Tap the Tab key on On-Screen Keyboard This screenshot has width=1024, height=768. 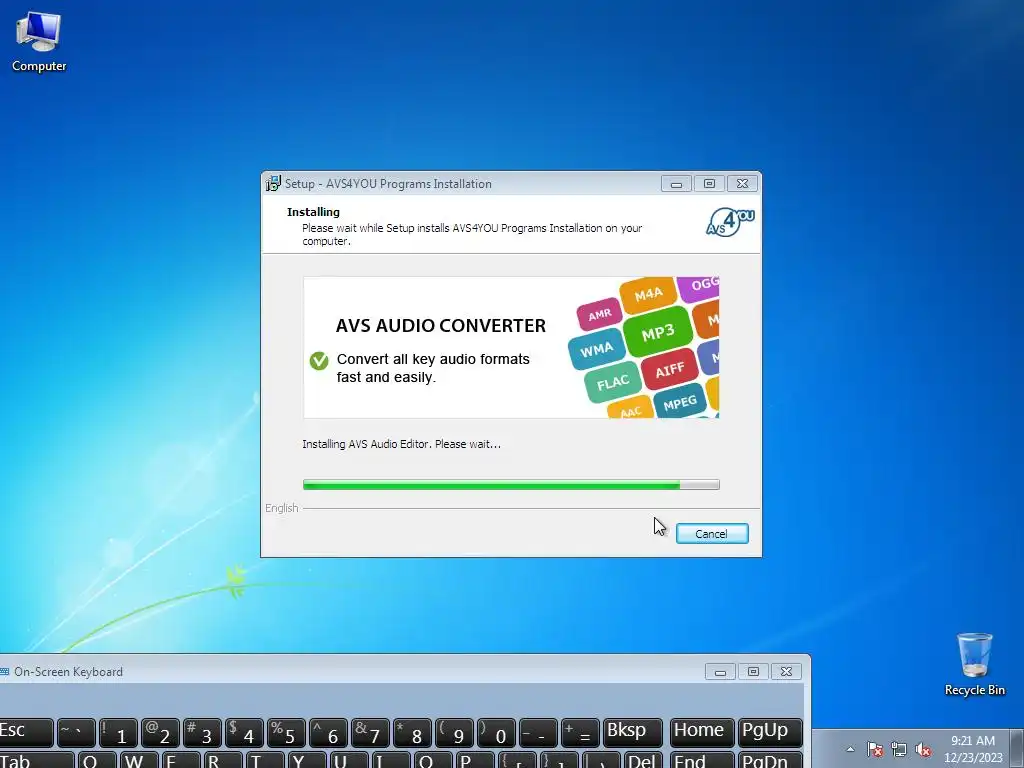click(x=36, y=760)
